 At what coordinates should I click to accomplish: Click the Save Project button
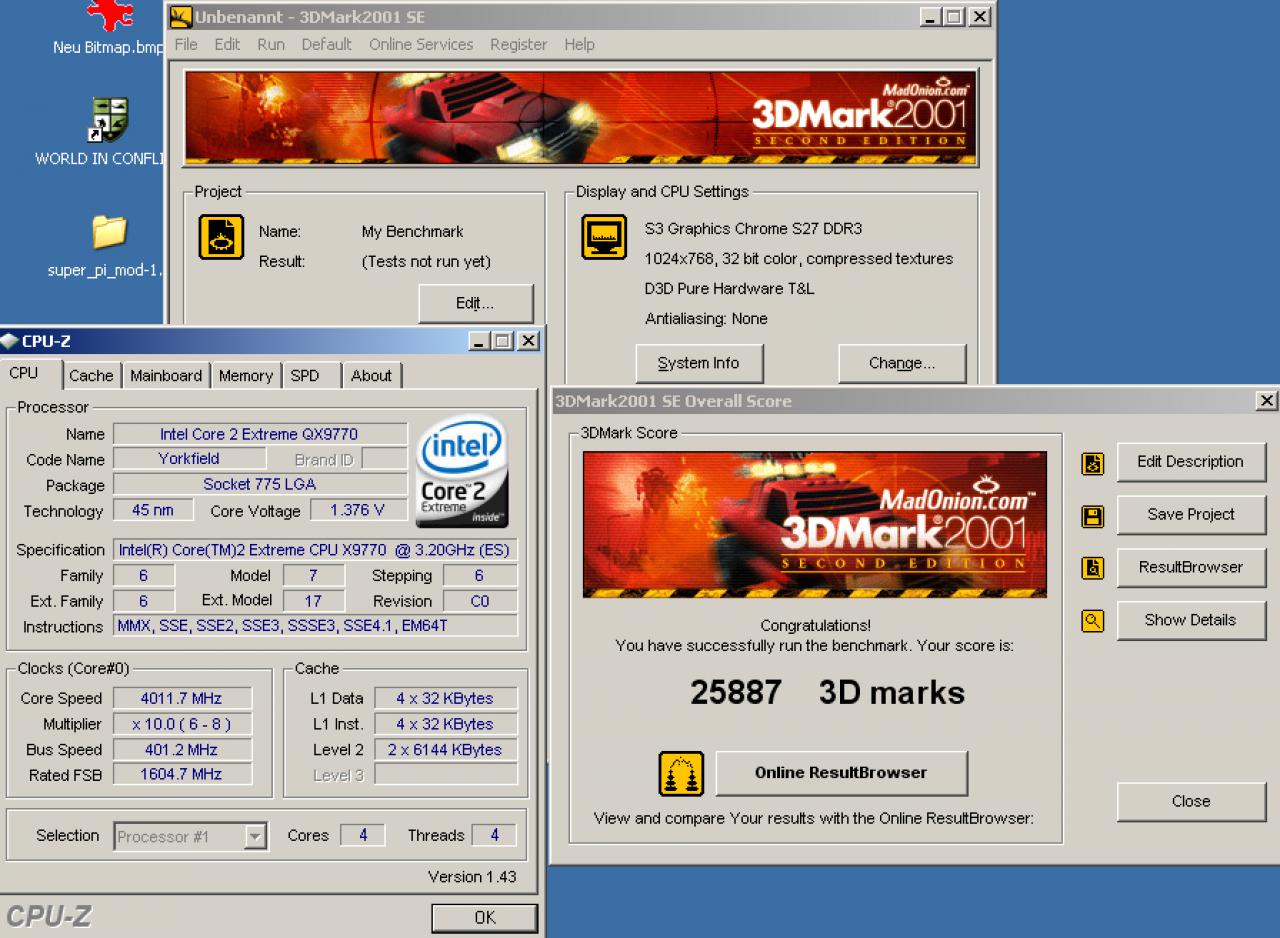1190,514
